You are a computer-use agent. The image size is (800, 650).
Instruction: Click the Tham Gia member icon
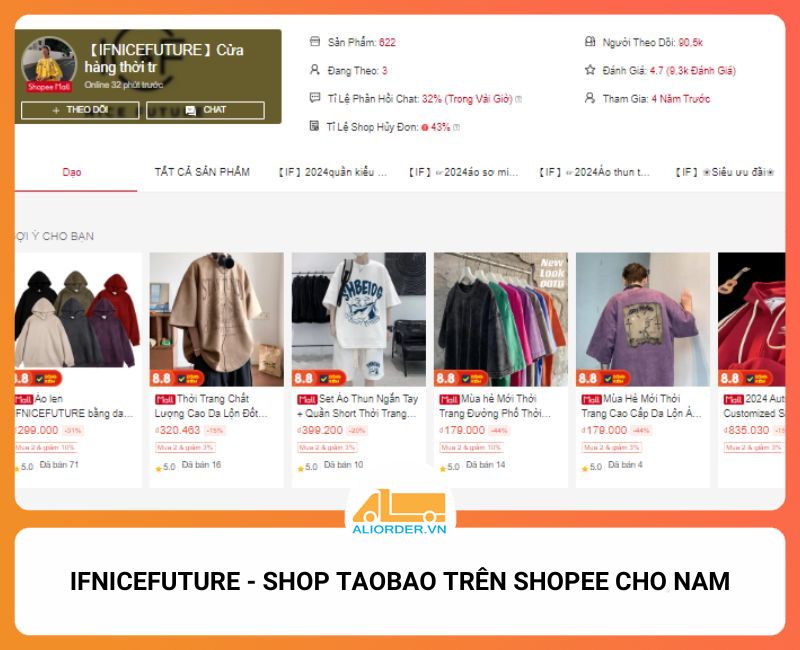[x=590, y=97]
